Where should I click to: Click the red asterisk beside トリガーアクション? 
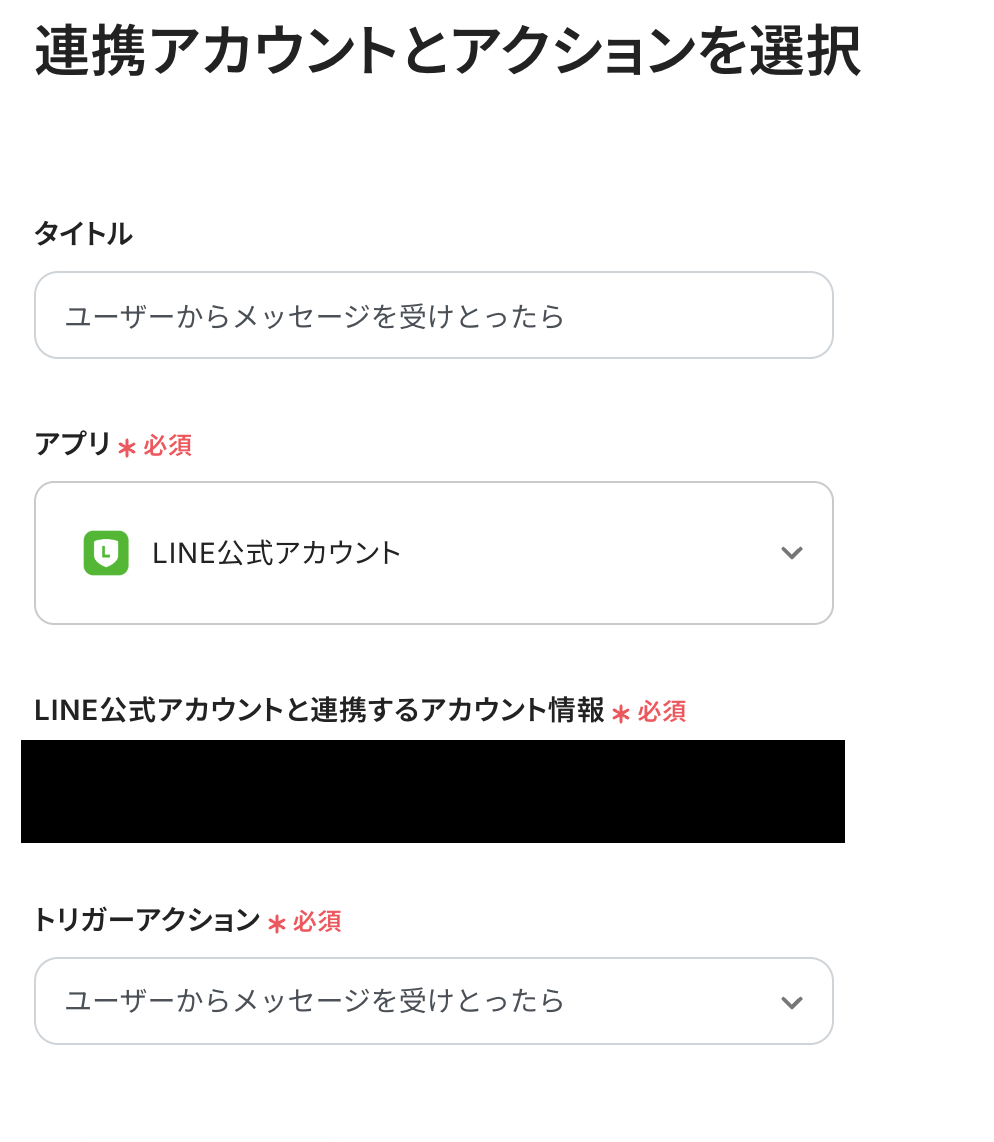(x=277, y=924)
